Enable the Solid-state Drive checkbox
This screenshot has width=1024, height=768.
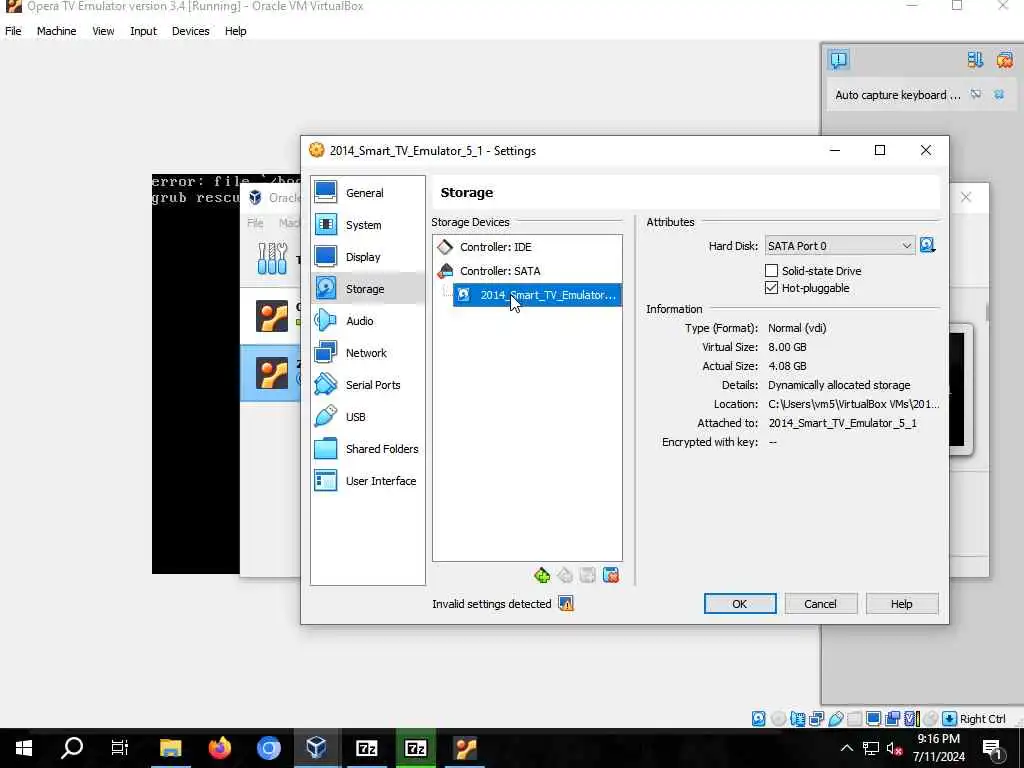[771, 270]
